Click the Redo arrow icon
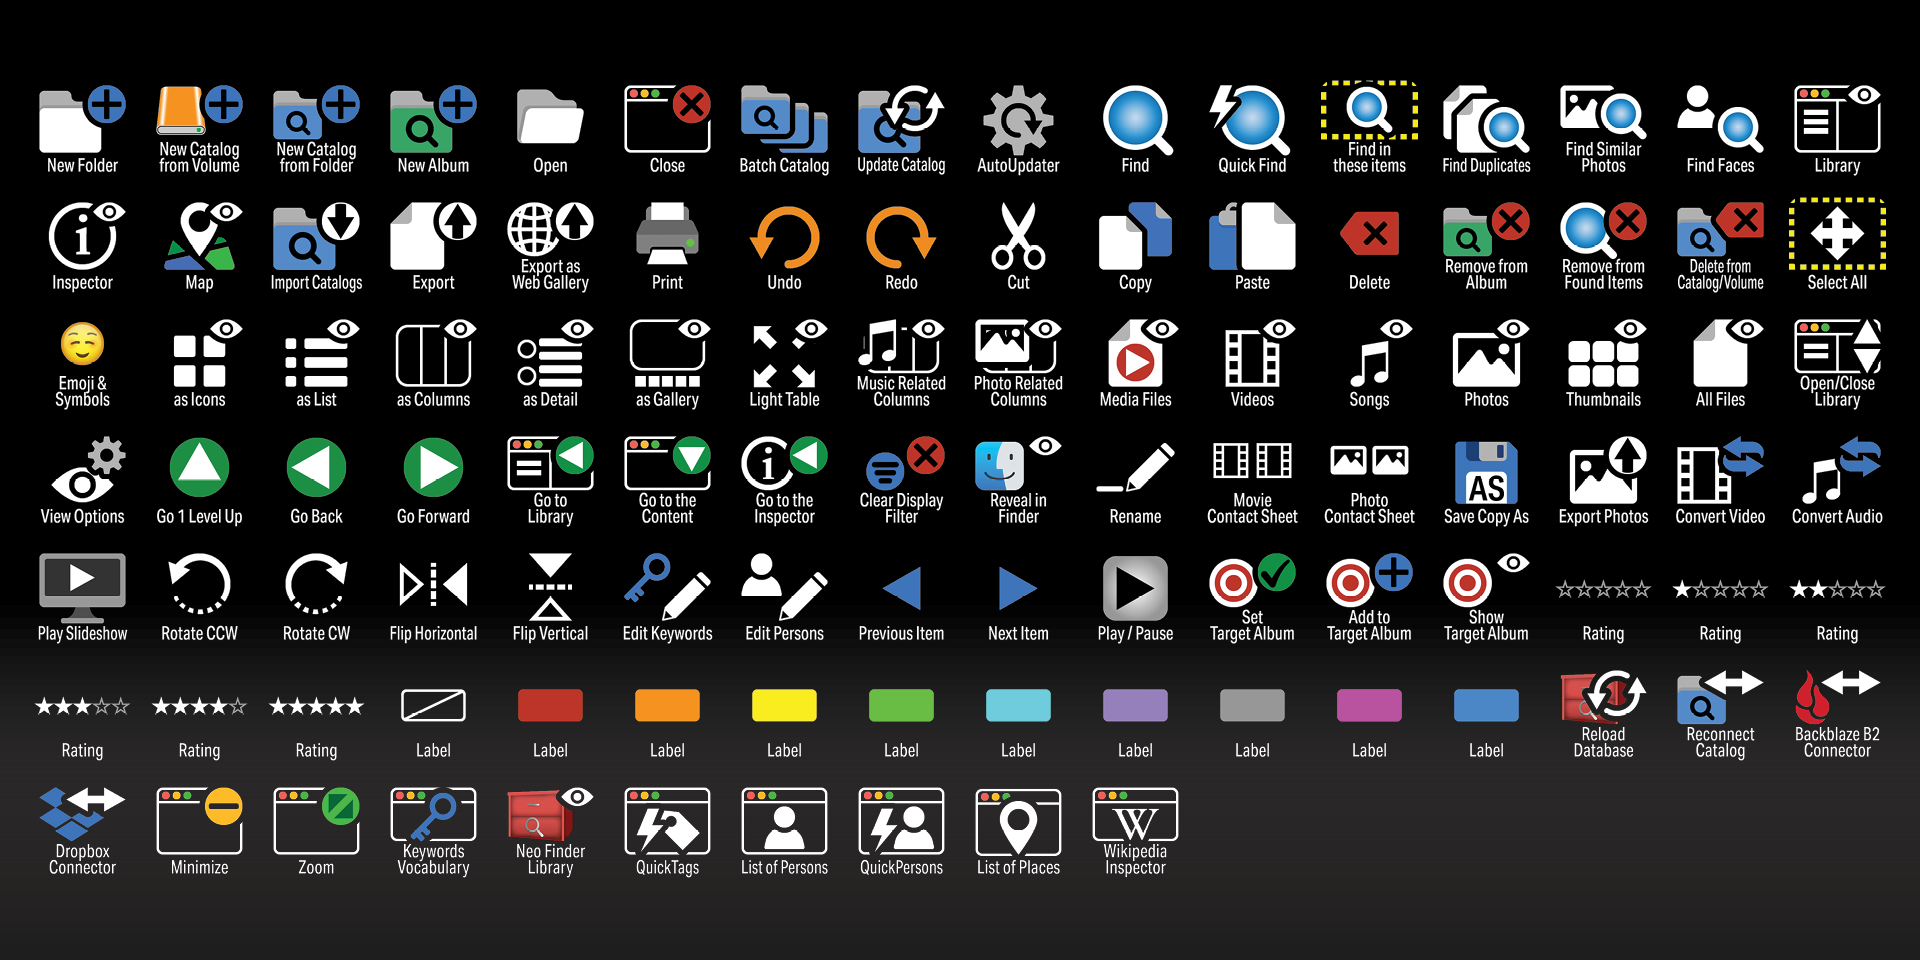Viewport: 1920px width, 960px height. coord(901,236)
